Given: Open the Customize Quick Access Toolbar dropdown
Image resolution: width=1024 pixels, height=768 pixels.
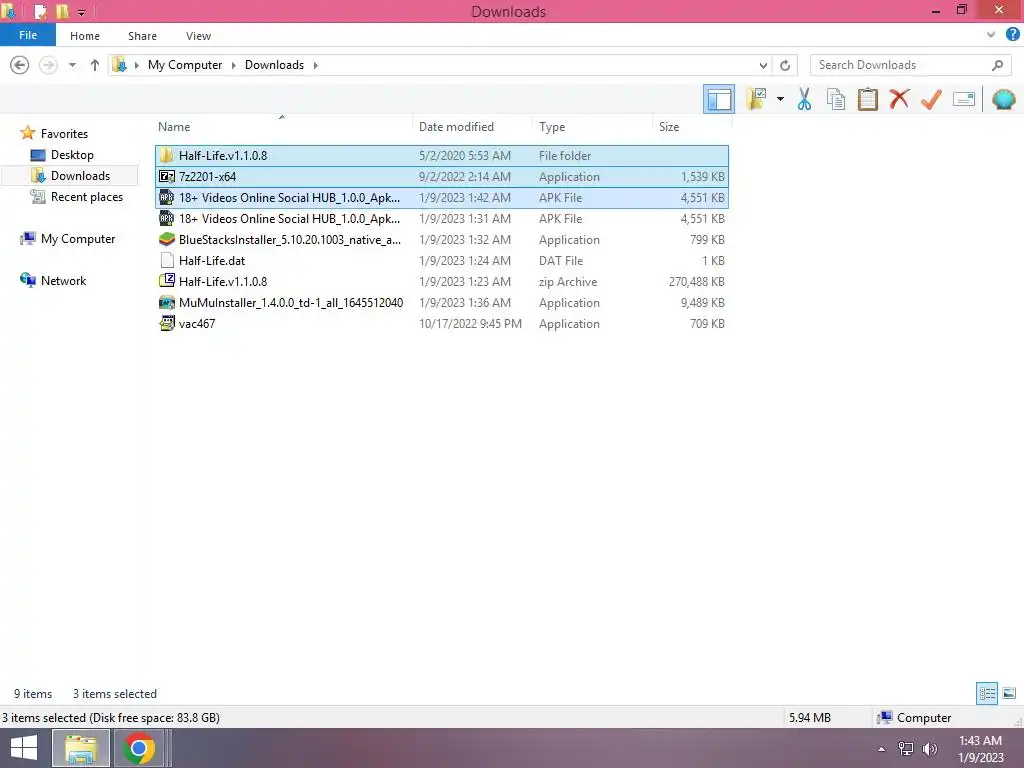Looking at the screenshot, I should 81,12.
